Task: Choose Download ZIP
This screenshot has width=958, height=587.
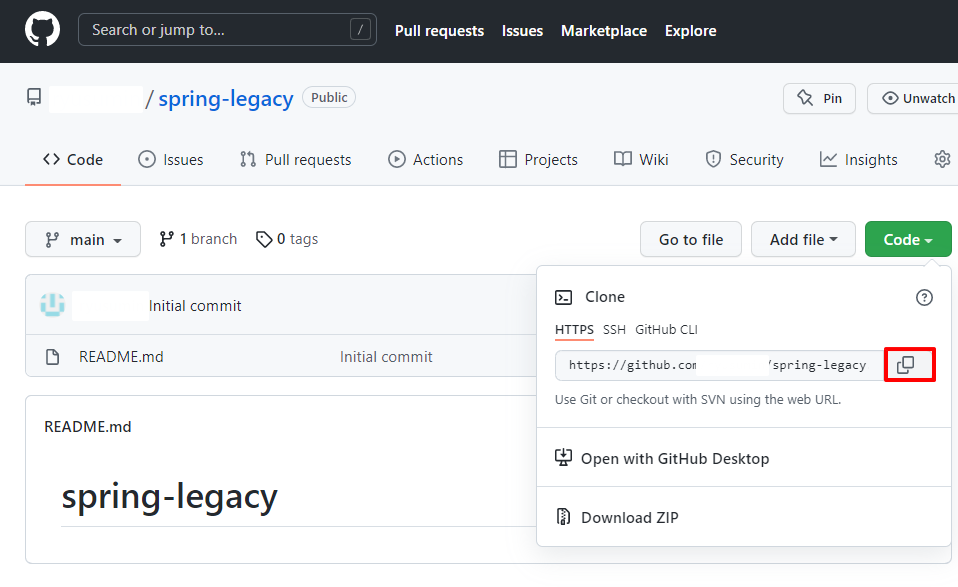Action: pyautogui.click(x=629, y=517)
